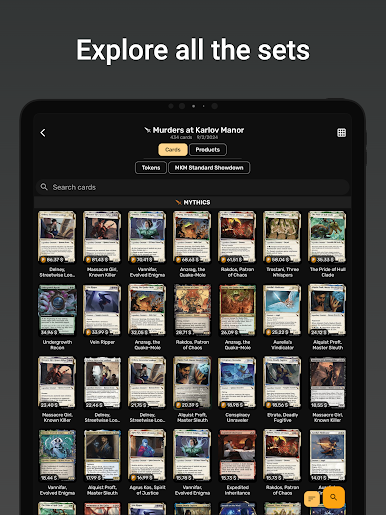This screenshot has height=515, width=386.
Task: Open Alquist Proft card priced 17.99 $
Action: [102, 455]
